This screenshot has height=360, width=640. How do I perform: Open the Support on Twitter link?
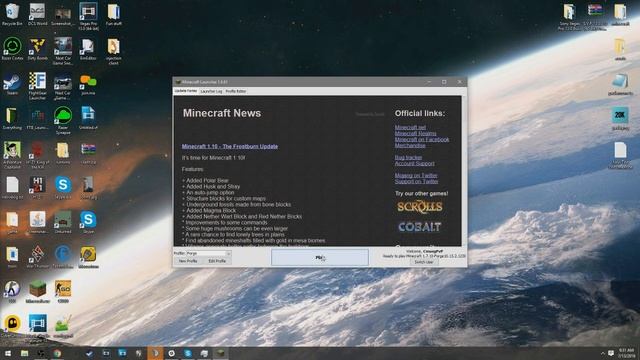point(416,182)
